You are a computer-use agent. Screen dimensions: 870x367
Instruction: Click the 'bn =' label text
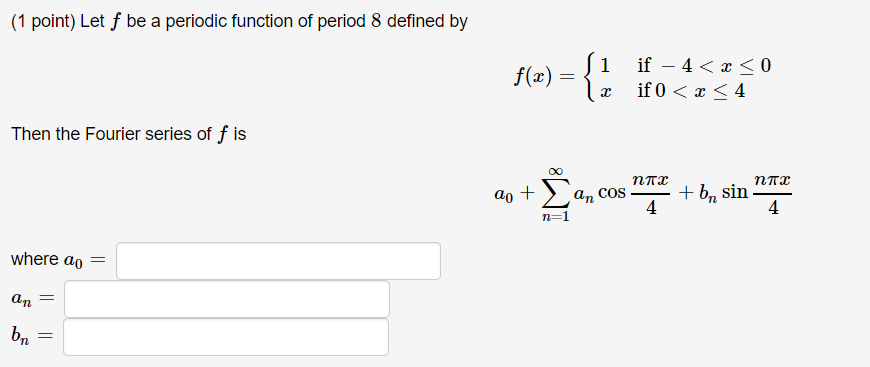31,336
